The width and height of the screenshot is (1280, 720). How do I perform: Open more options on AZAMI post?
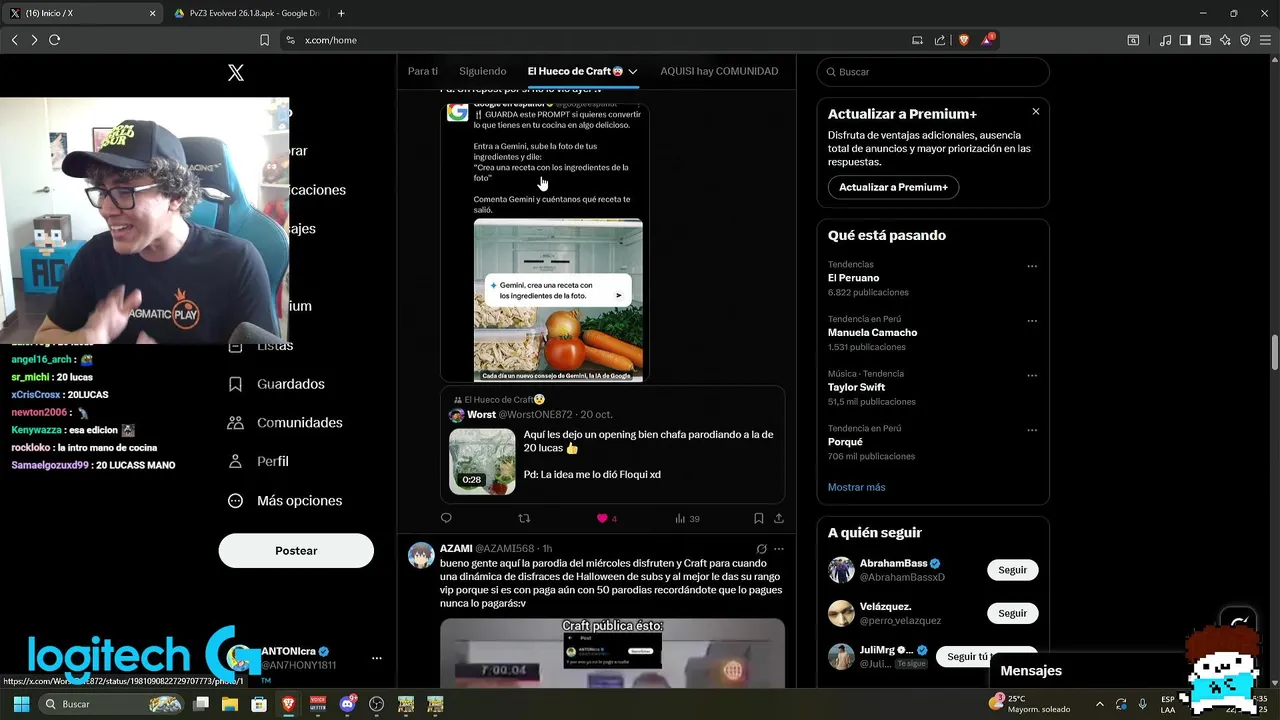[x=779, y=549]
